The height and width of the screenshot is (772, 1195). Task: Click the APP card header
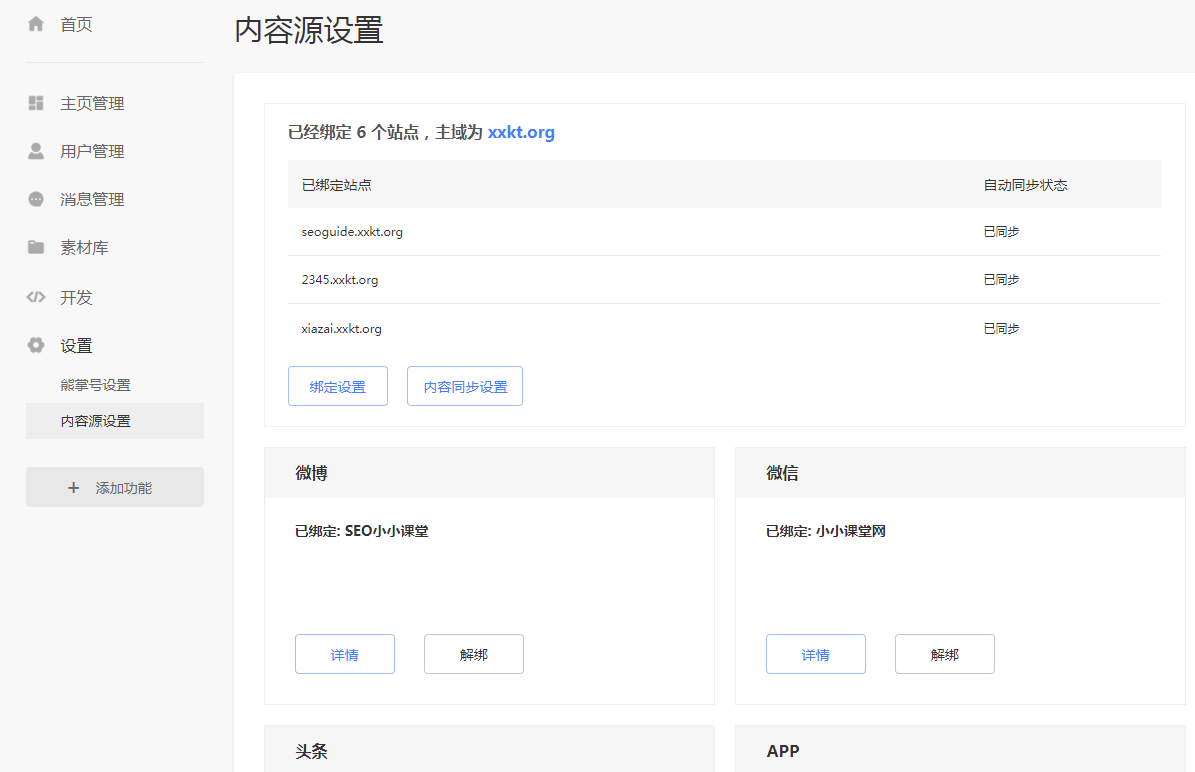(960, 749)
